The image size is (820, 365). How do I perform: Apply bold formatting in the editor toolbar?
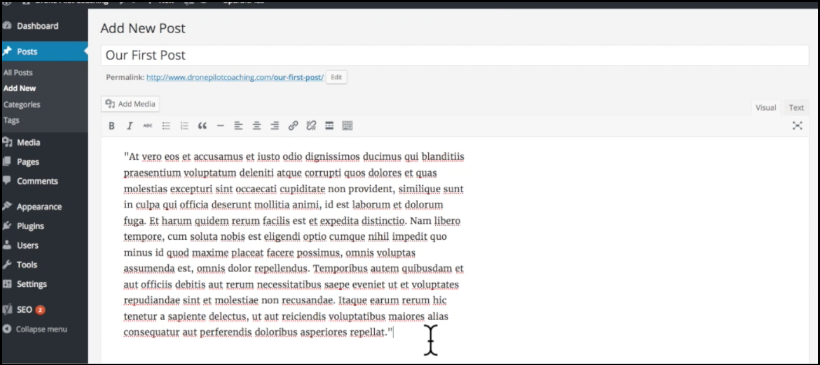(111, 126)
